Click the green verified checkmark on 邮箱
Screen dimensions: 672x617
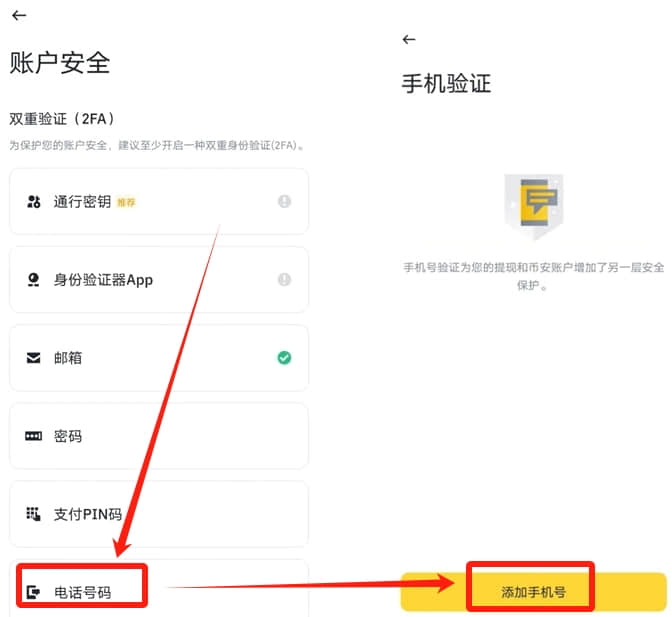(x=284, y=357)
